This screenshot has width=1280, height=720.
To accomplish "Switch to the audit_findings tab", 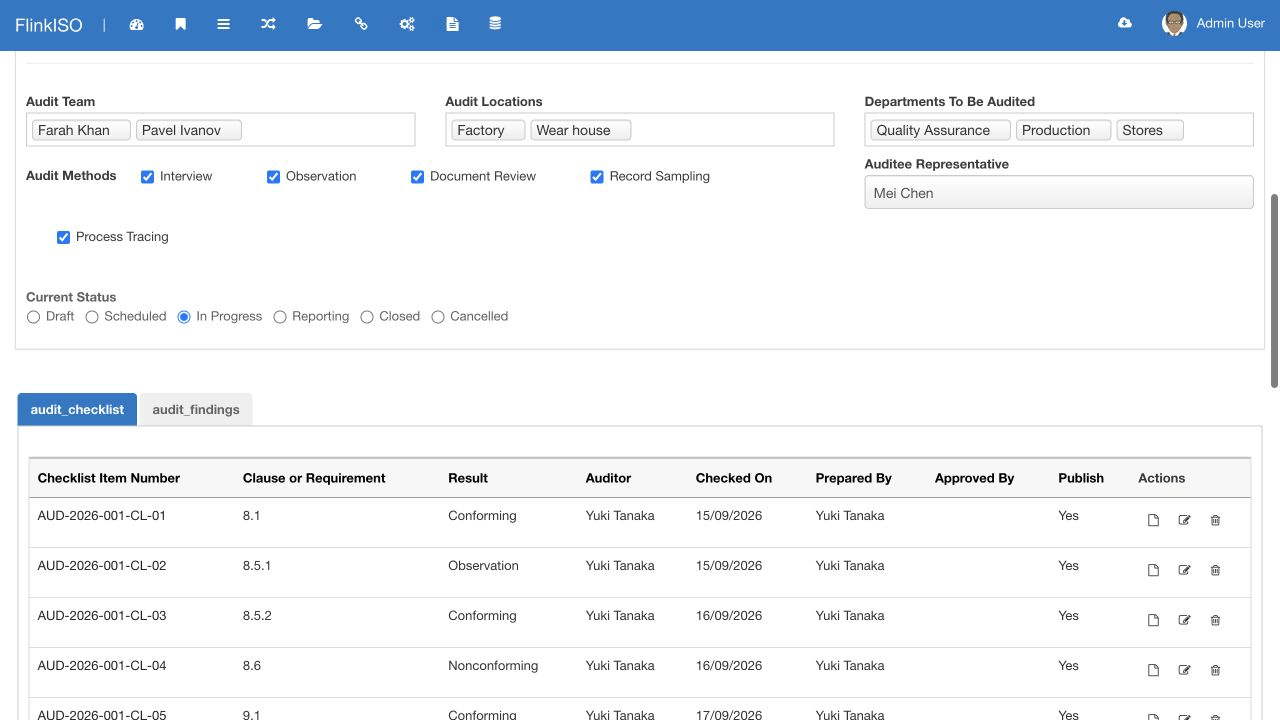I will 196,409.
